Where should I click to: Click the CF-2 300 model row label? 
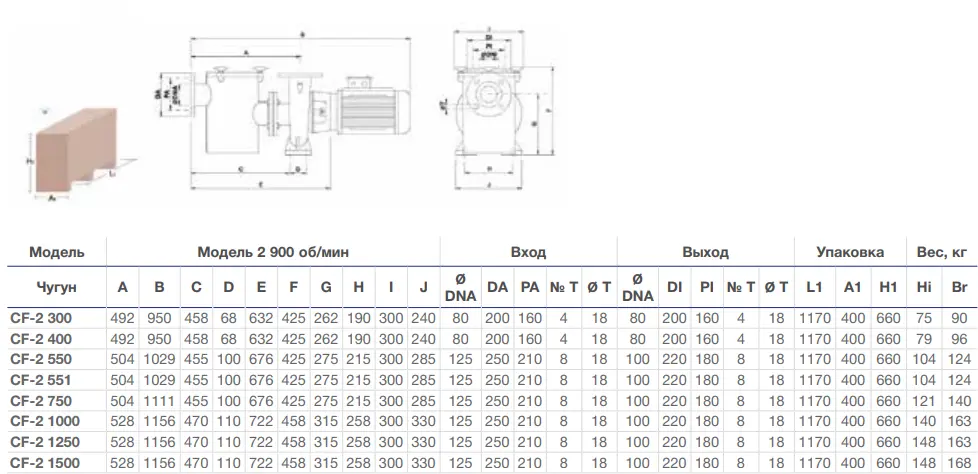coord(41,318)
